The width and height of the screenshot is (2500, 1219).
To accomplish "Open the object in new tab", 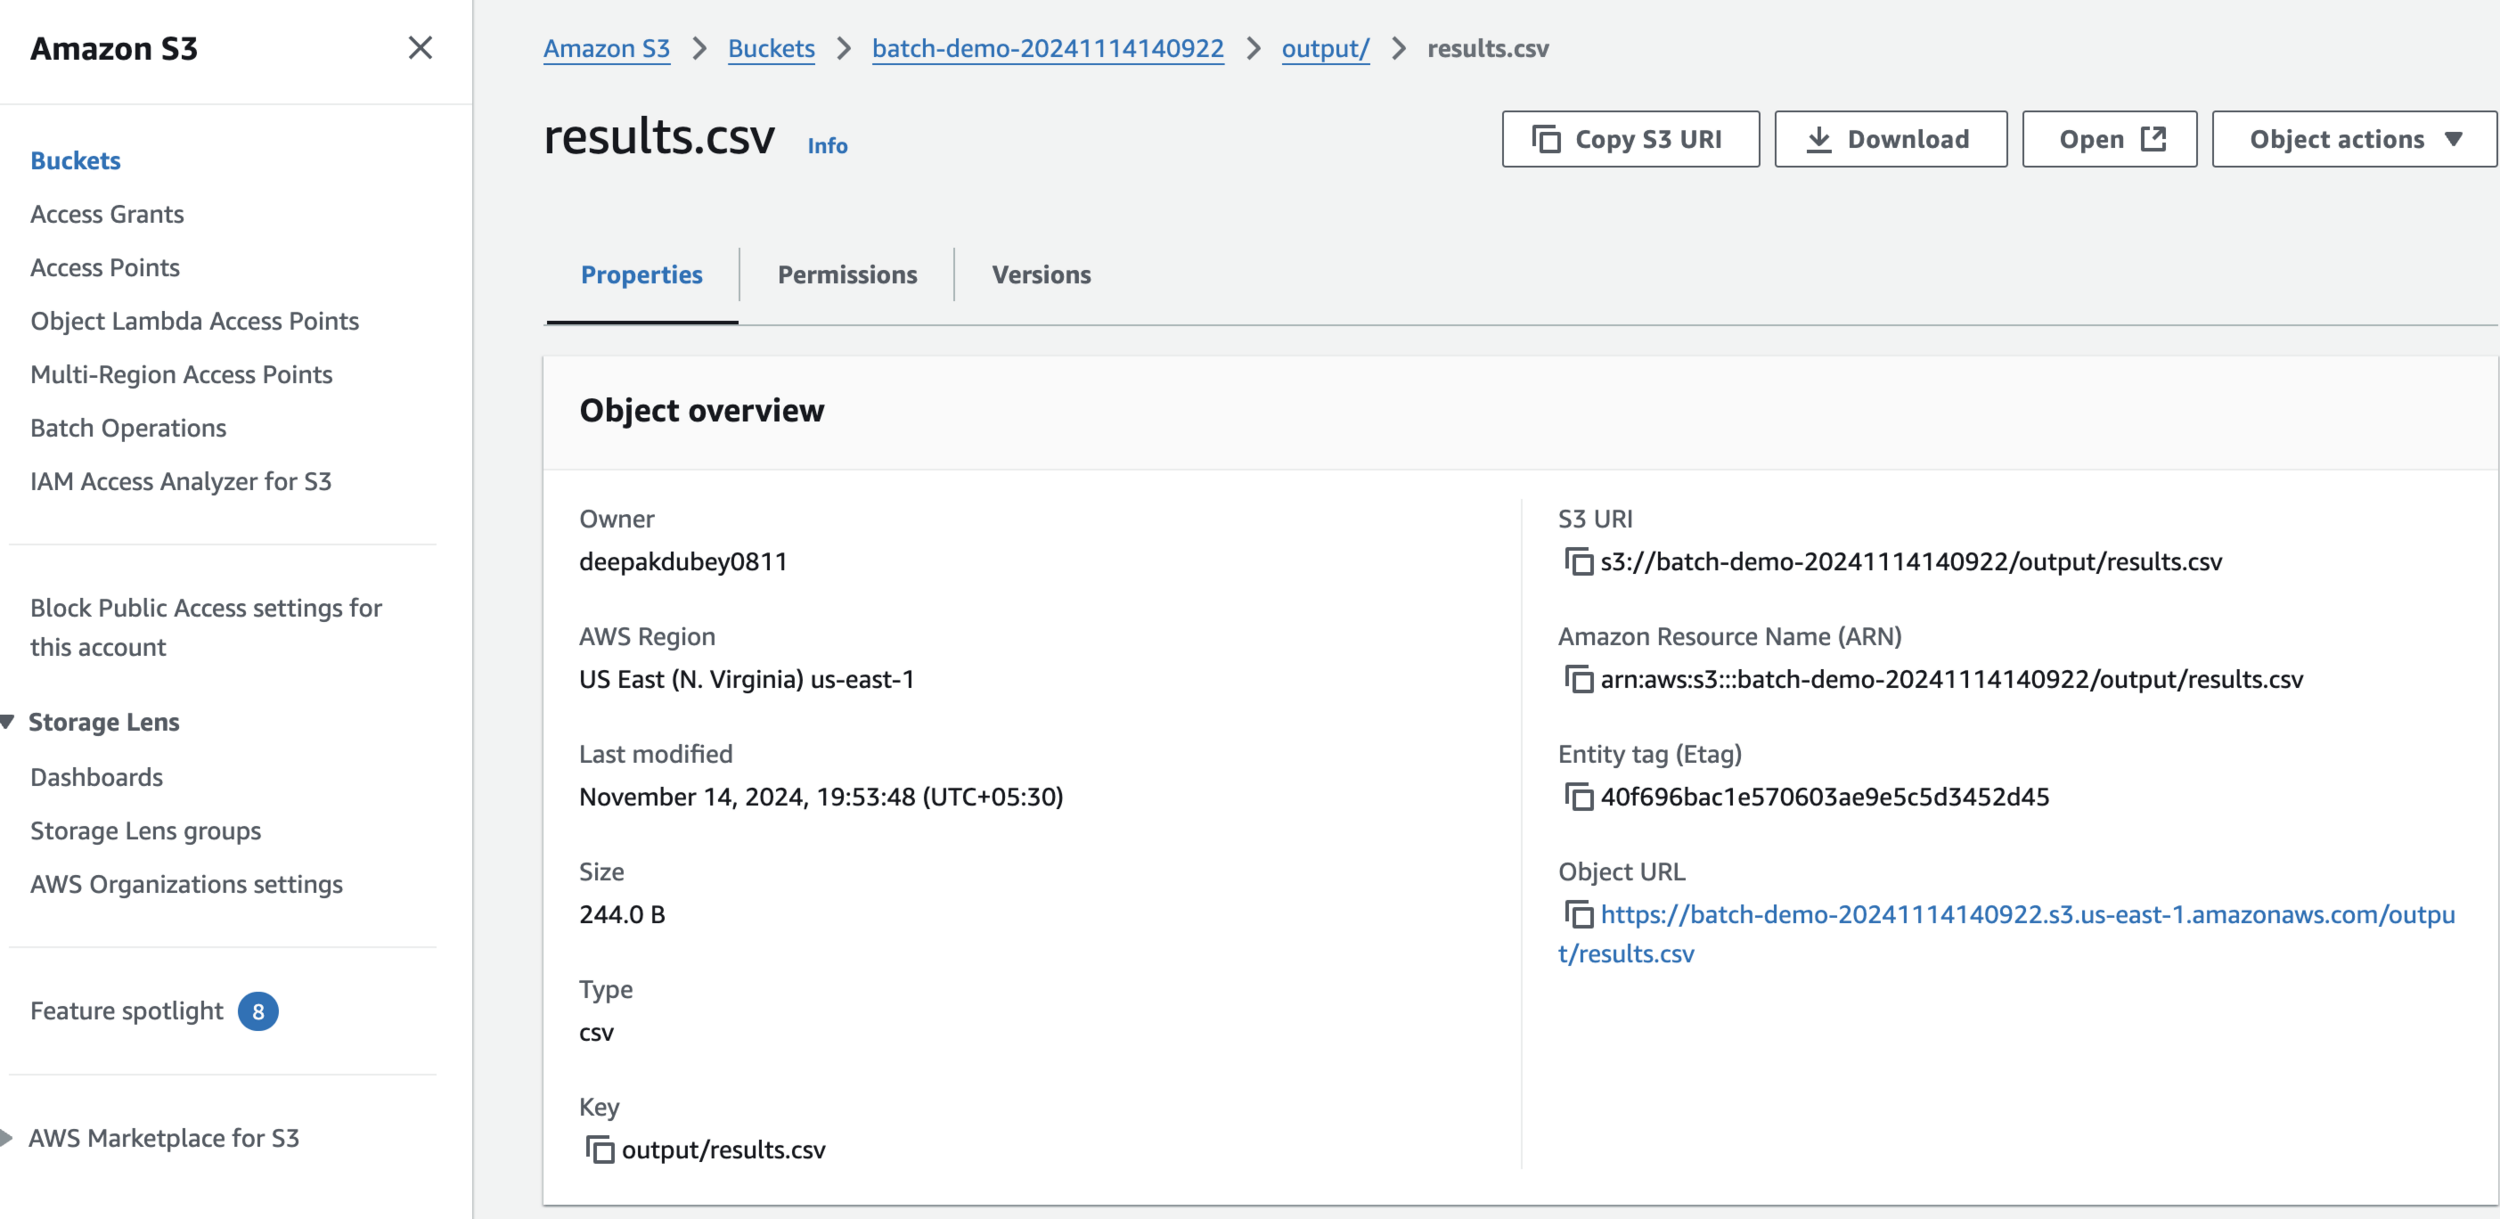I will pyautogui.click(x=2109, y=139).
